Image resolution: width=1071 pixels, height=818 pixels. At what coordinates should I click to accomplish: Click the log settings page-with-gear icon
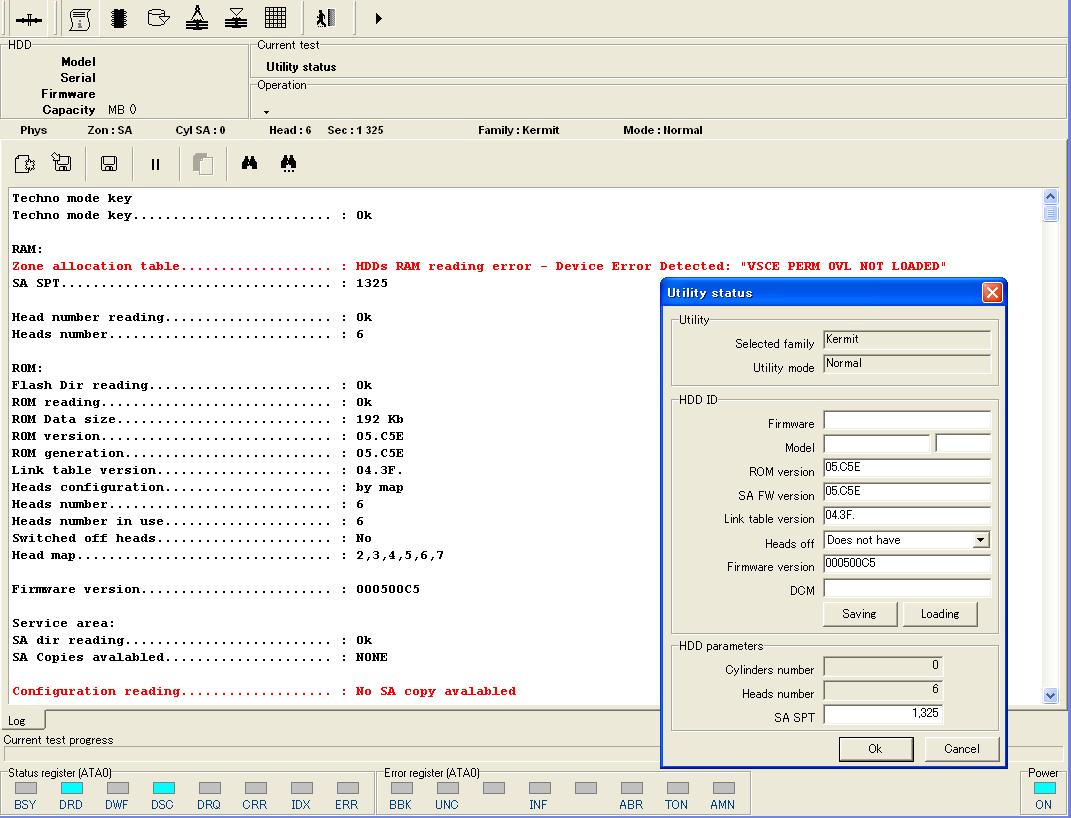25,164
